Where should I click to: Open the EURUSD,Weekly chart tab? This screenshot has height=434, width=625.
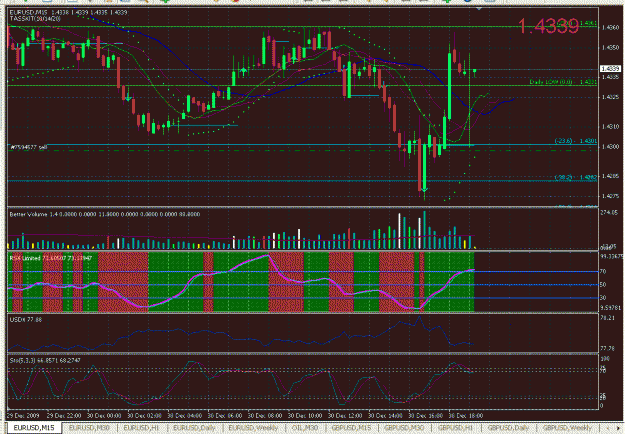(x=253, y=428)
